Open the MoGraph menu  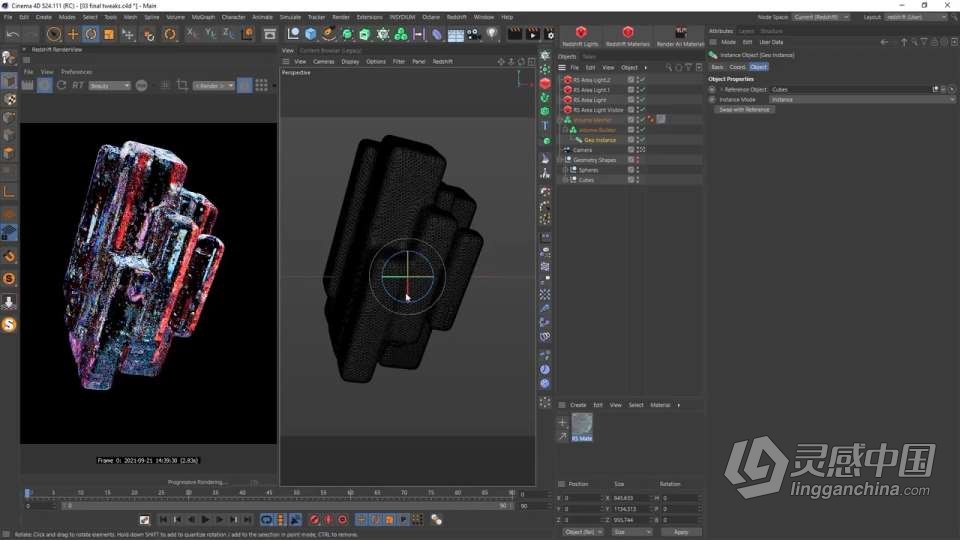tap(203, 17)
